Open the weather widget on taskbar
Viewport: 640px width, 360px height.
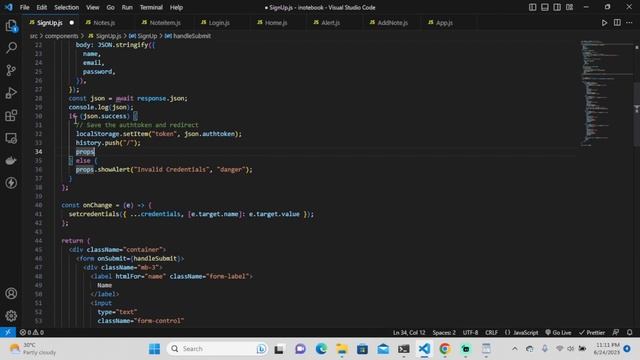click(33, 349)
